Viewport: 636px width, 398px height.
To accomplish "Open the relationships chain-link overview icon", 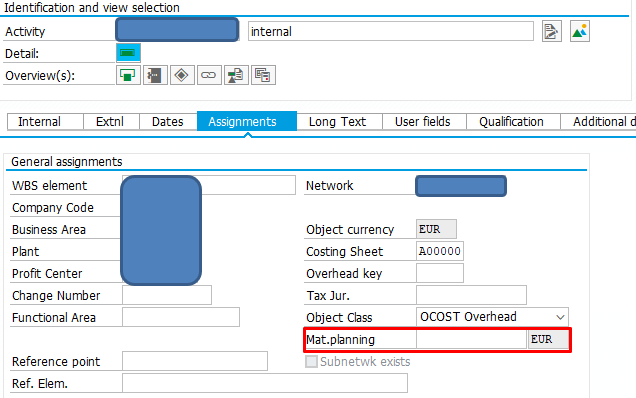I will tap(209, 75).
